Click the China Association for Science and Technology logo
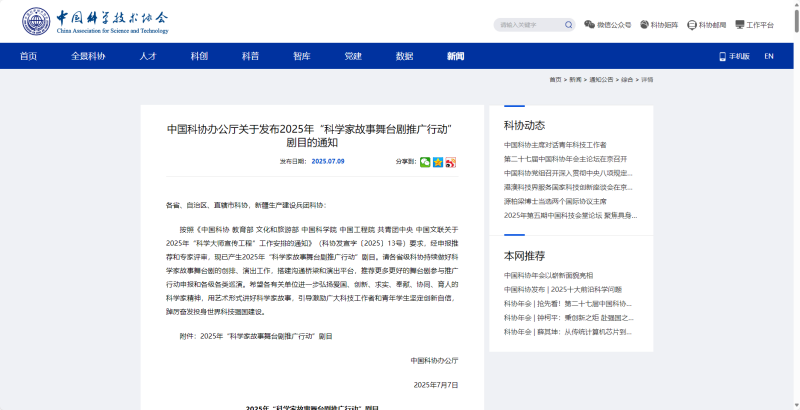 tap(95, 21)
